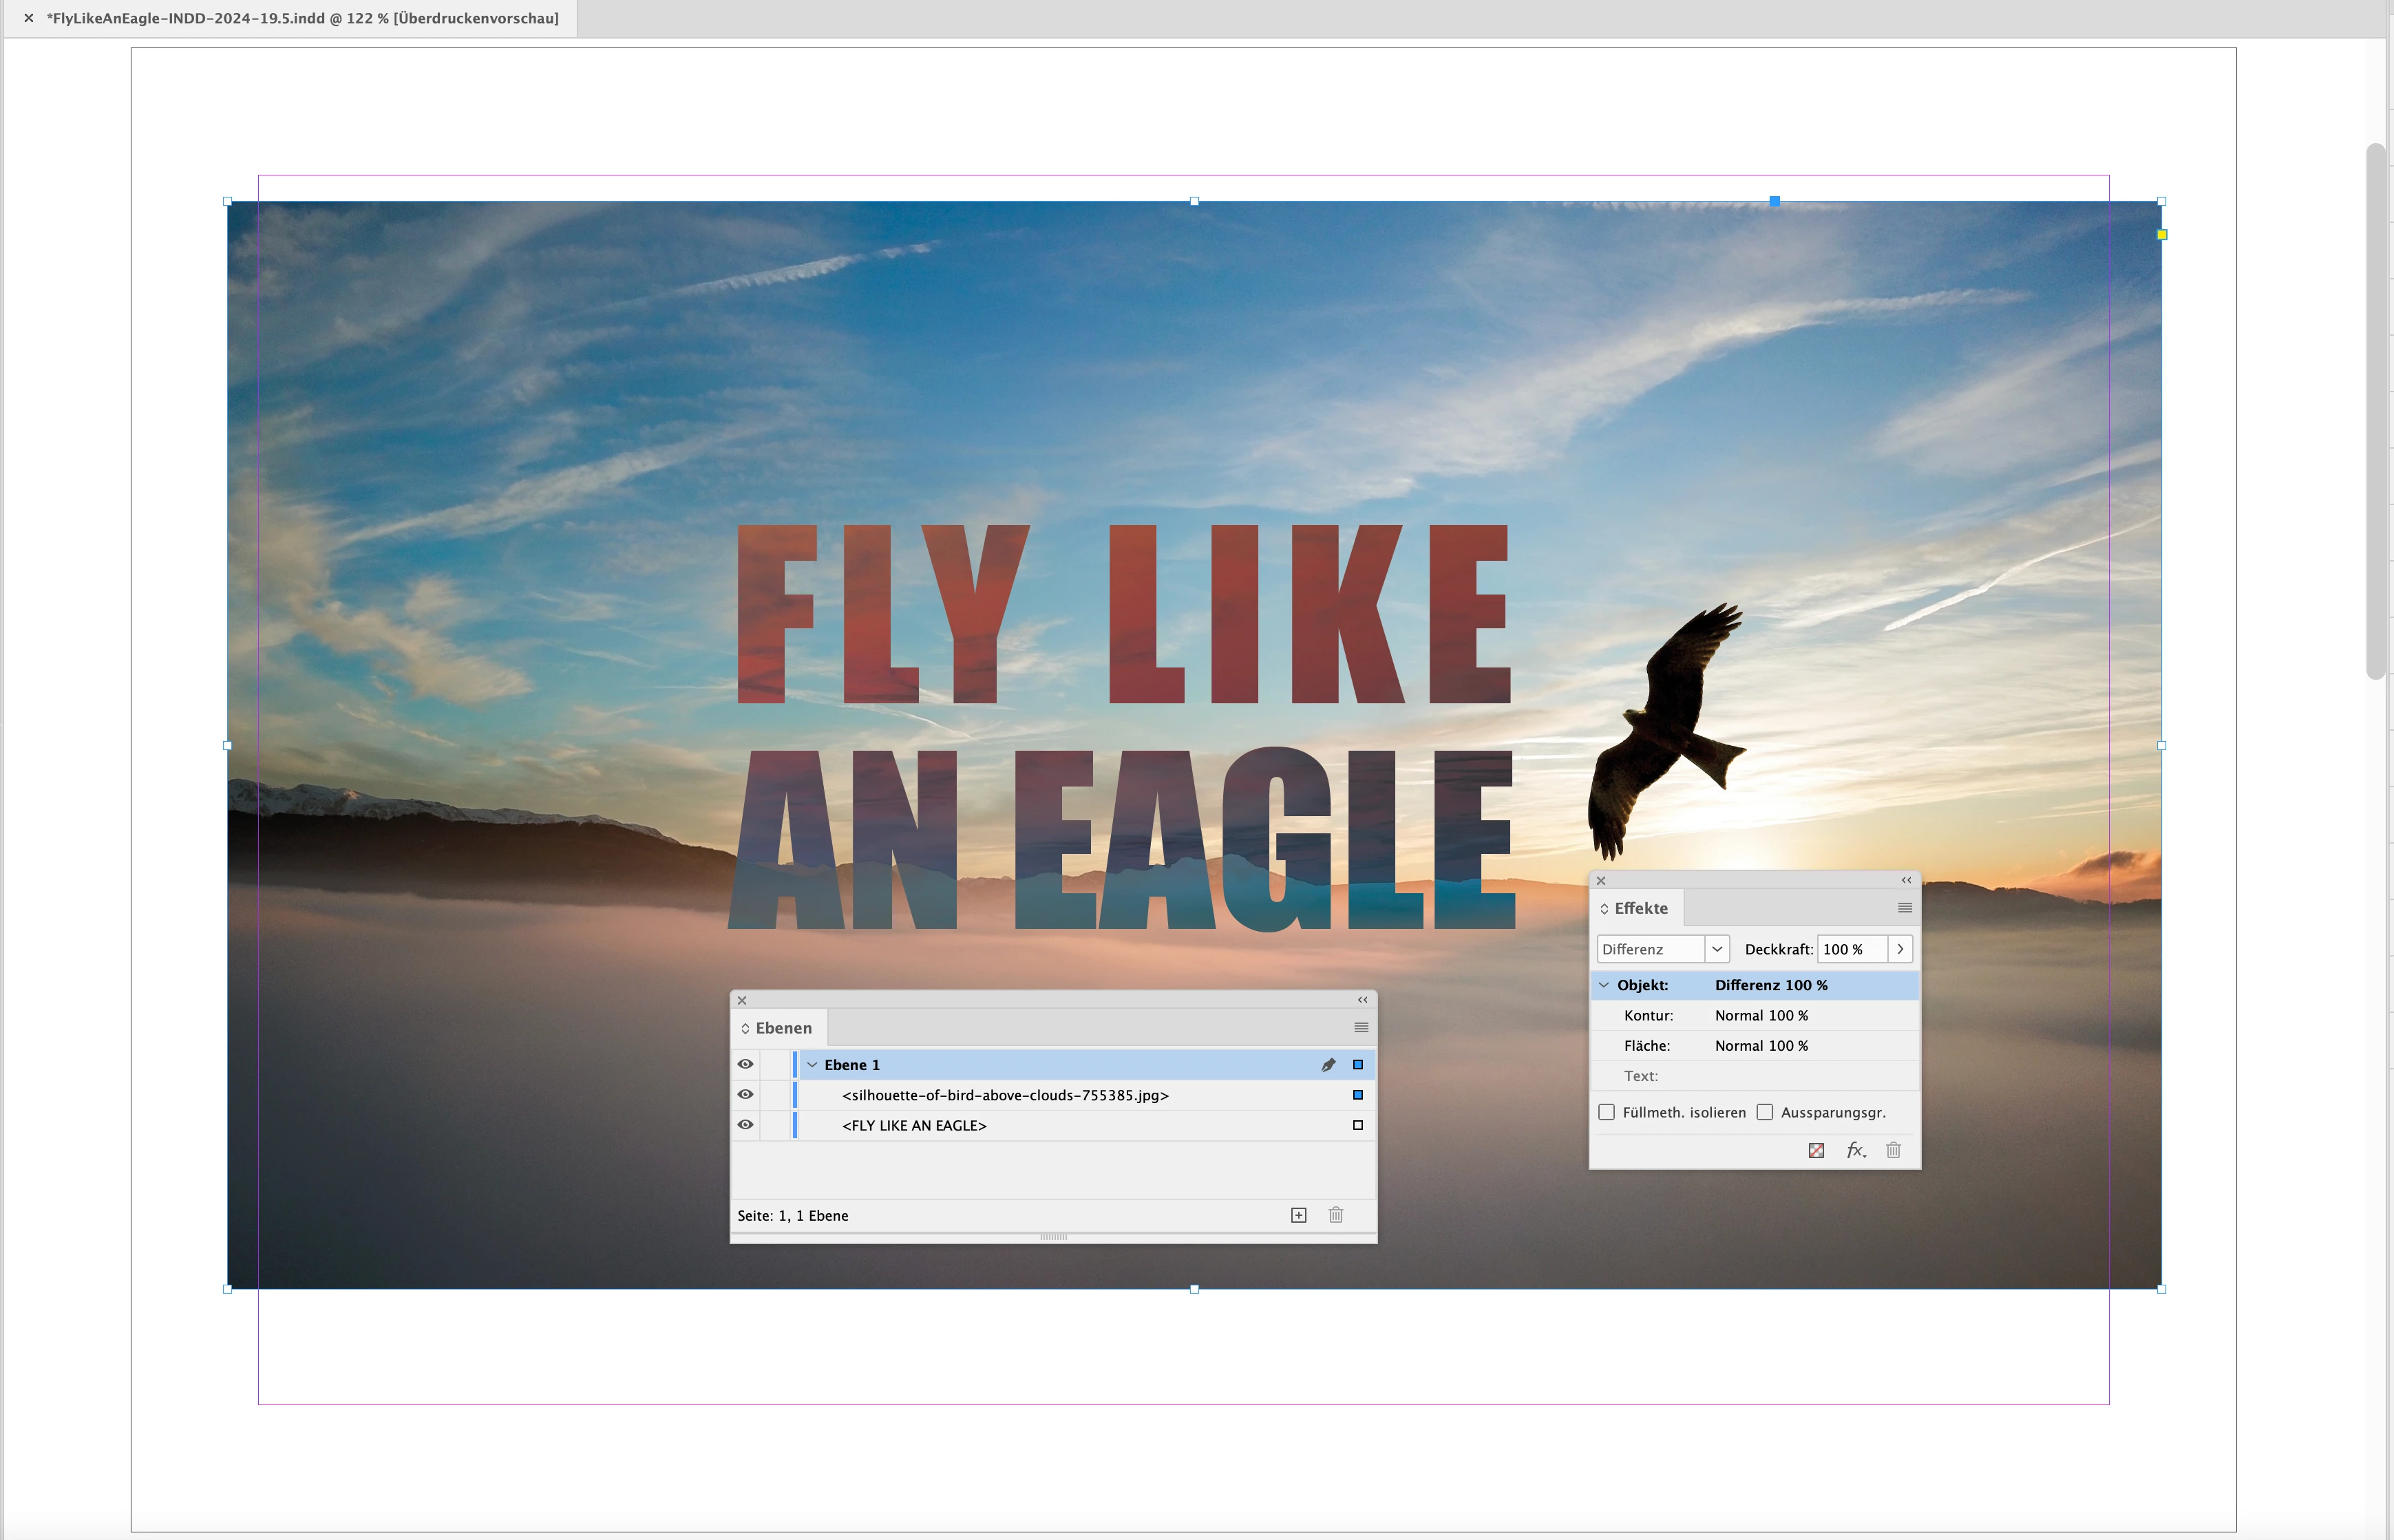The height and width of the screenshot is (1540, 2394).
Task: Select the Effekte panel tab
Action: click(x=1640, y=908)
